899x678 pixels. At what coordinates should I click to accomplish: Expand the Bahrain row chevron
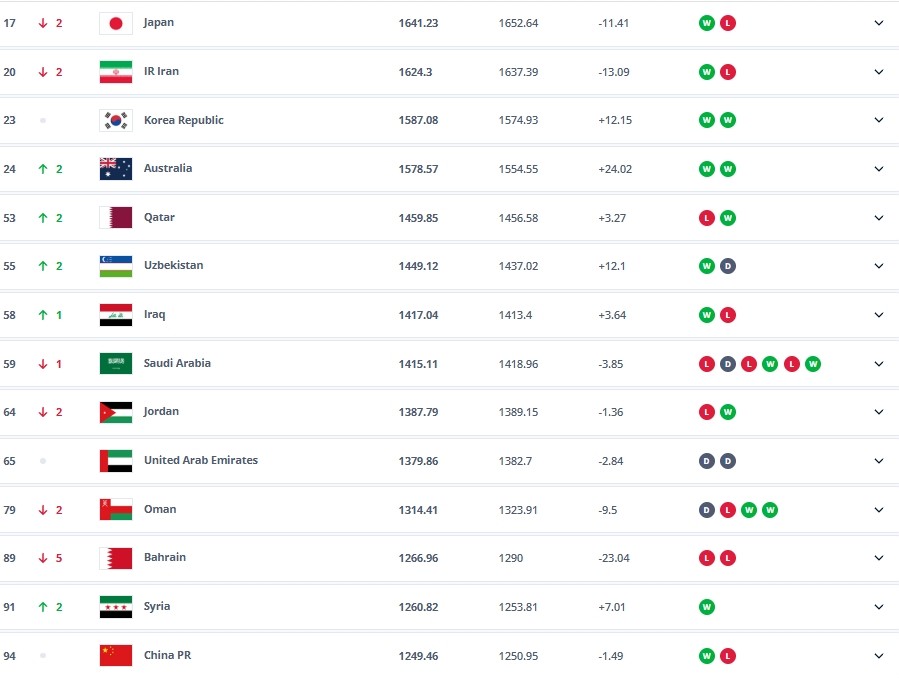coord(879,558)
